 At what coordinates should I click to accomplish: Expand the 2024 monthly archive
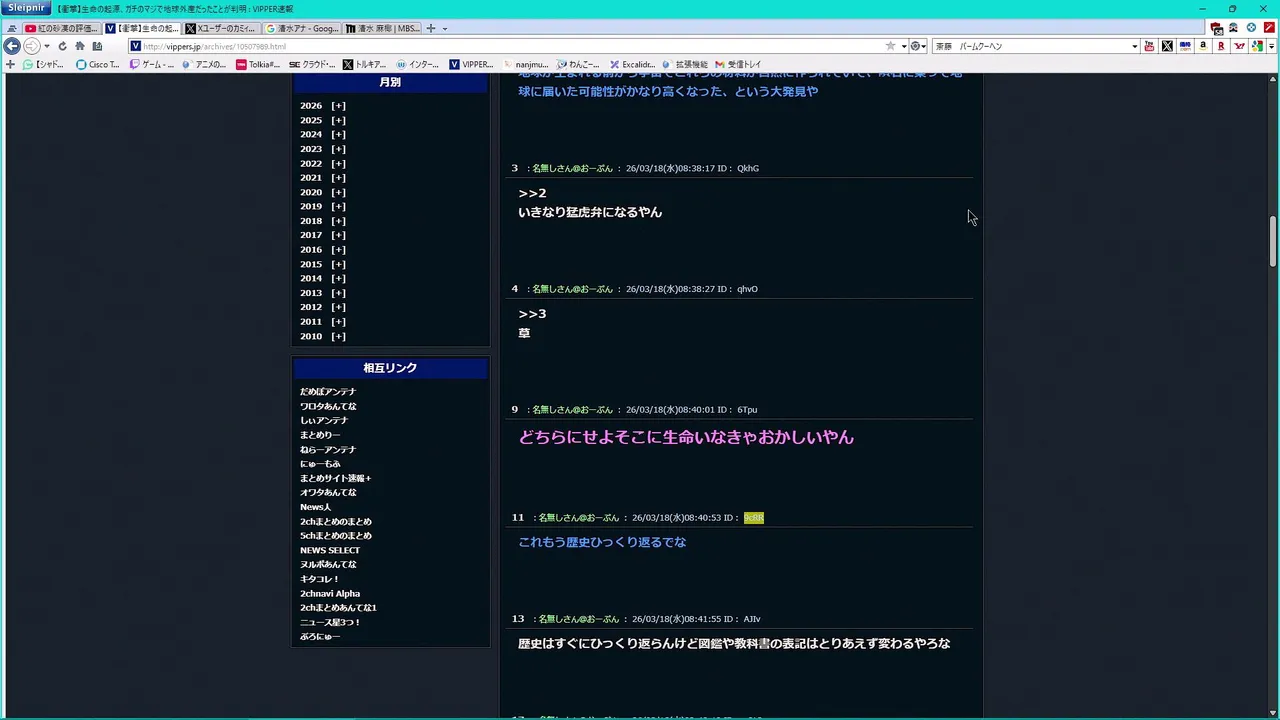339,135
